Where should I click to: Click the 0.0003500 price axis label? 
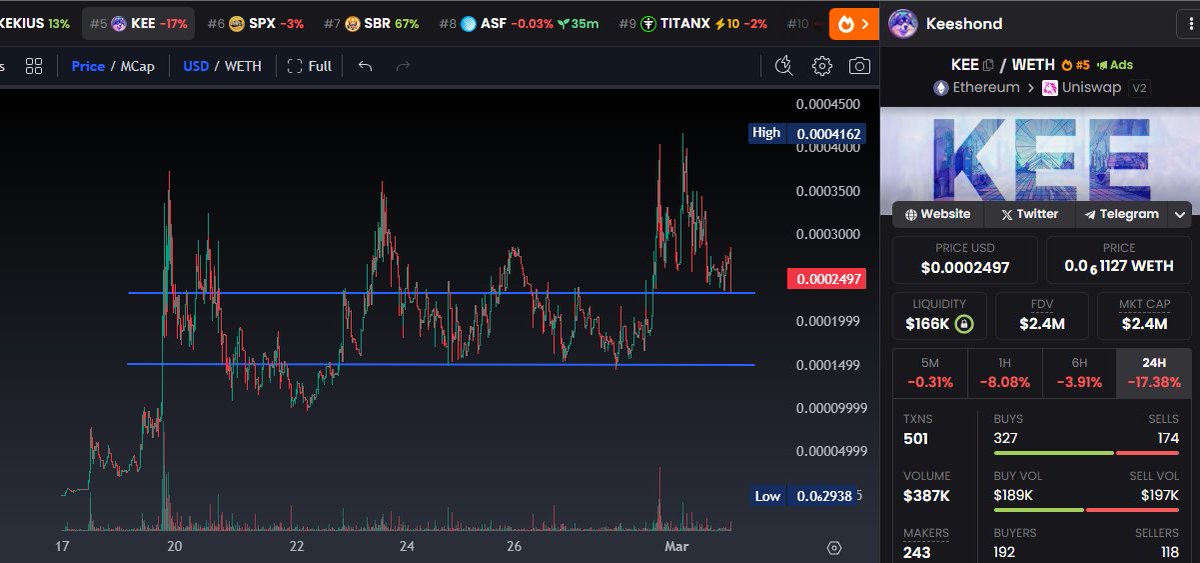(x=828, y=191)
